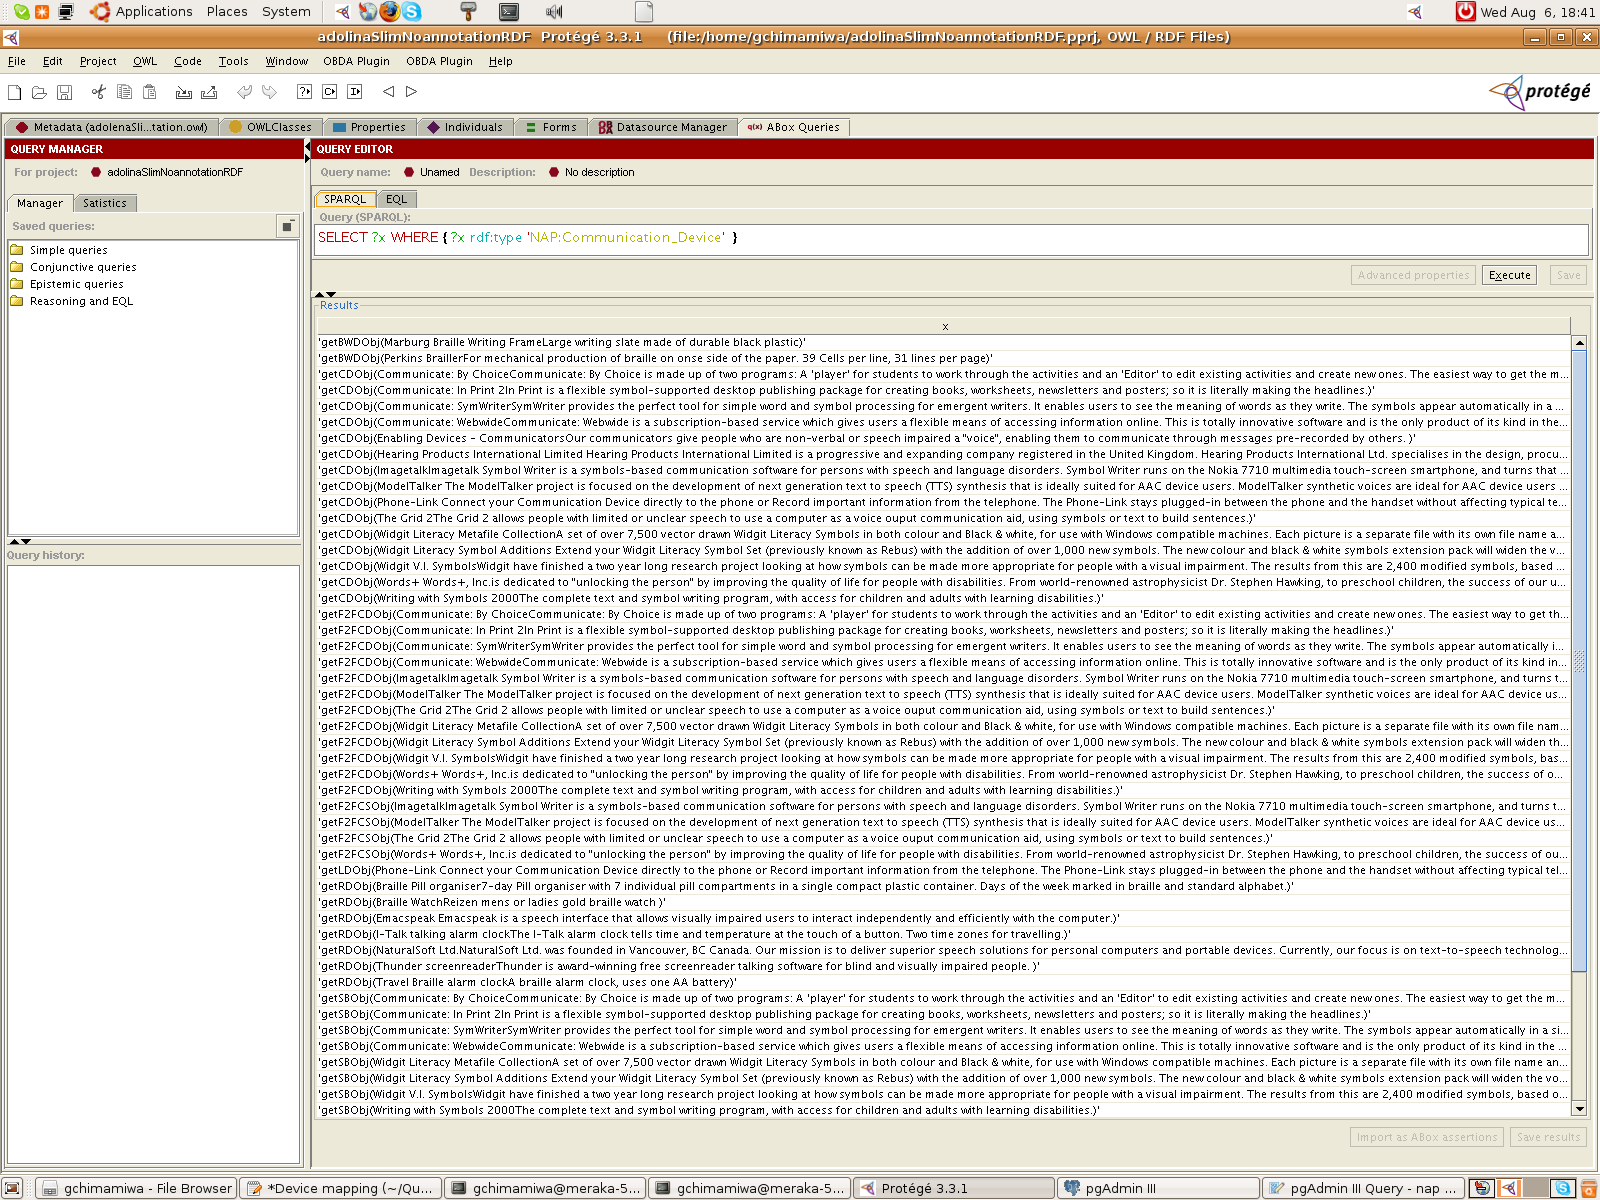This screenshot has width=1600, height=1200.
Task: Select the EQL query tab
Action: 397,199
